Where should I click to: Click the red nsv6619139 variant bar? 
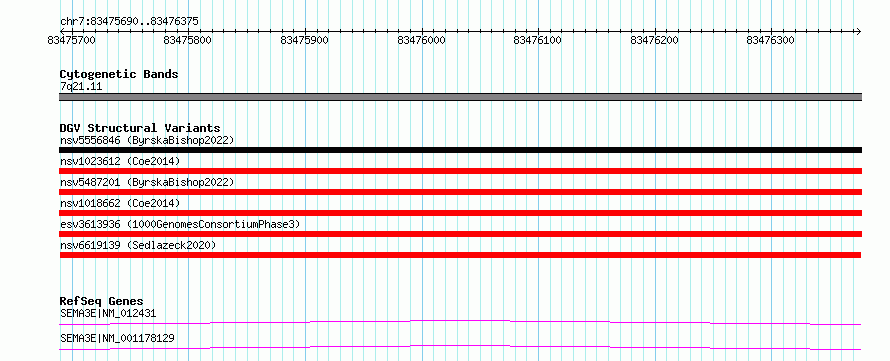point(460,255)
